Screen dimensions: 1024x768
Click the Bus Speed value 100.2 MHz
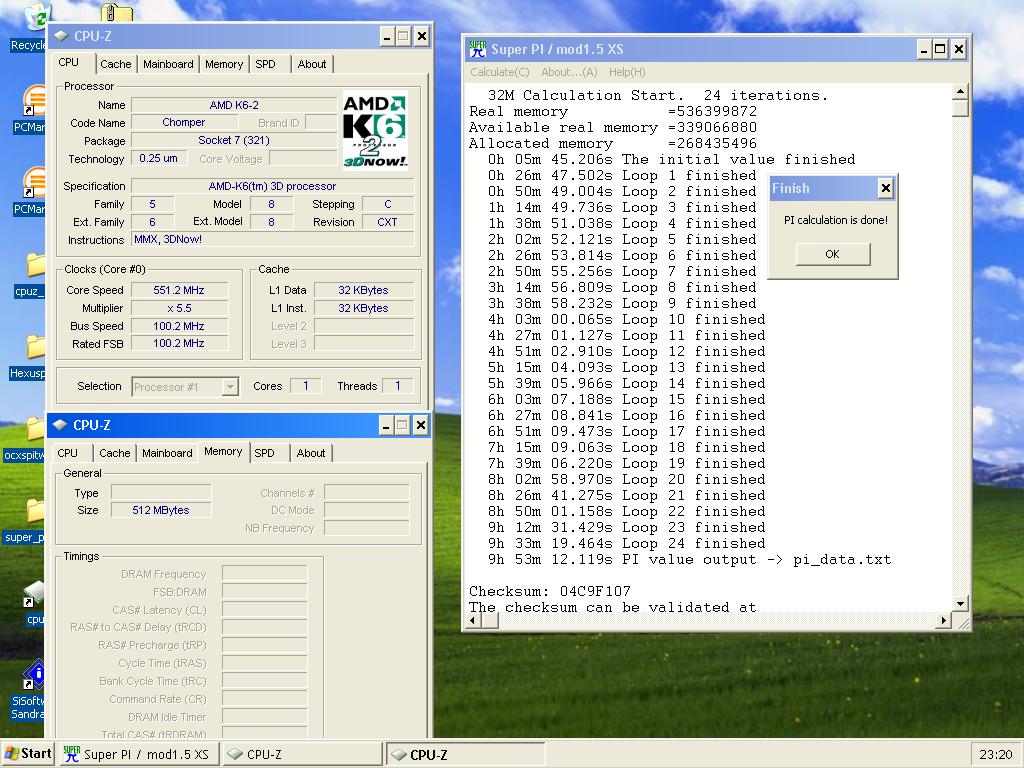(x=180, y=326)
